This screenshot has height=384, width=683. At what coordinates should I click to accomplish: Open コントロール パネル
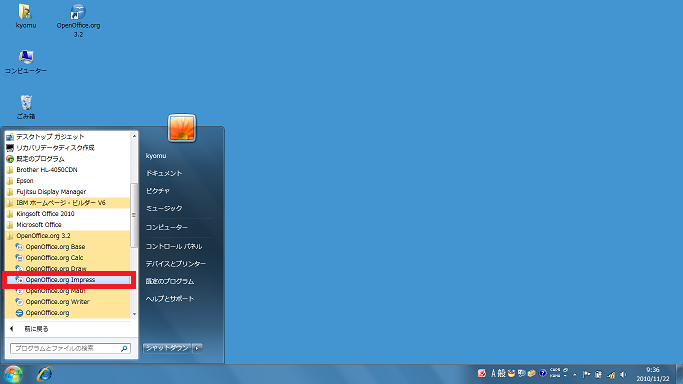(174, 246)
